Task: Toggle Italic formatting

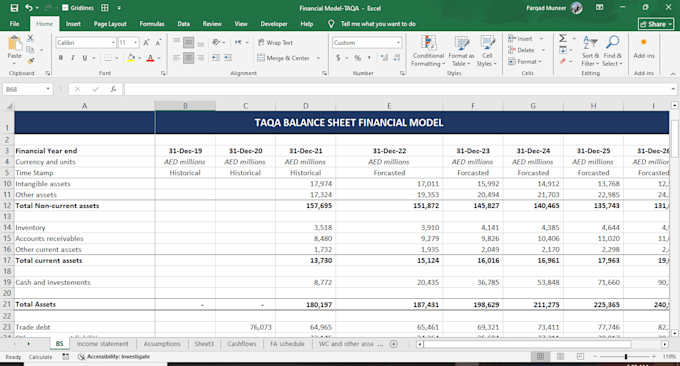Action: [72, 58]
